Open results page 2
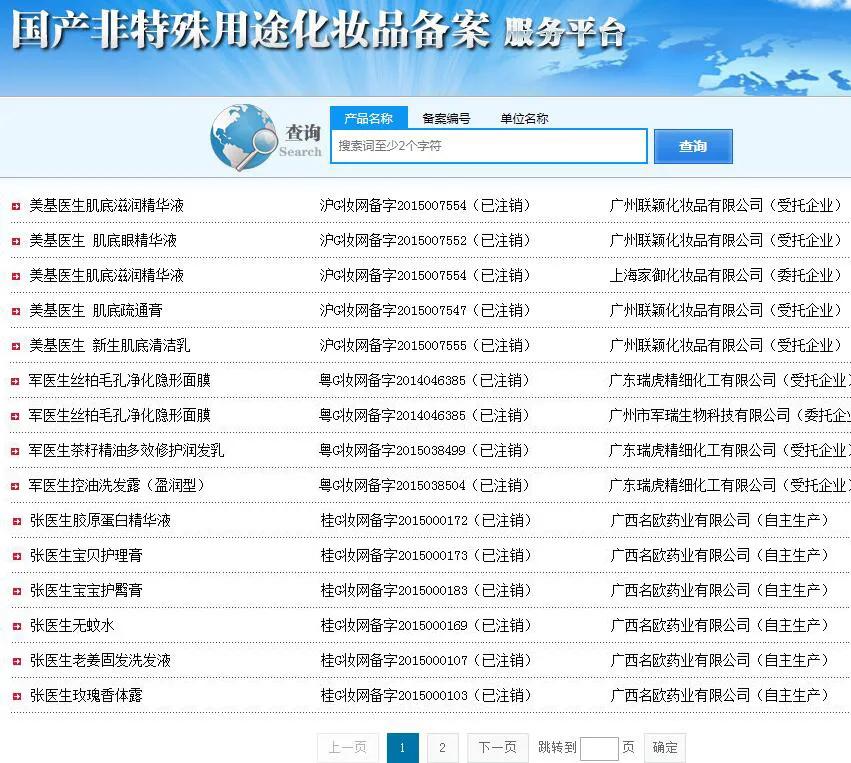The image size is (851, 763). 442,747
